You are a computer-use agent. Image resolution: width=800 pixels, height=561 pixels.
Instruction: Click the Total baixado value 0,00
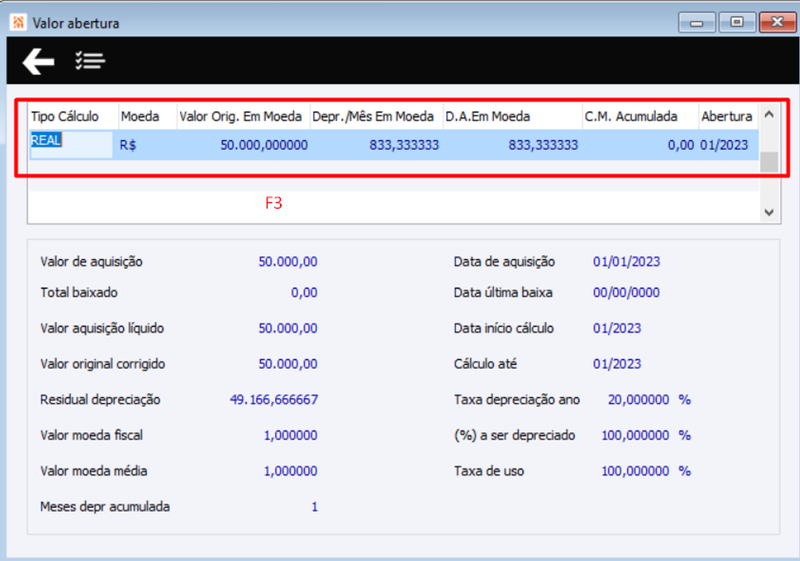click(x=304, y=292)
